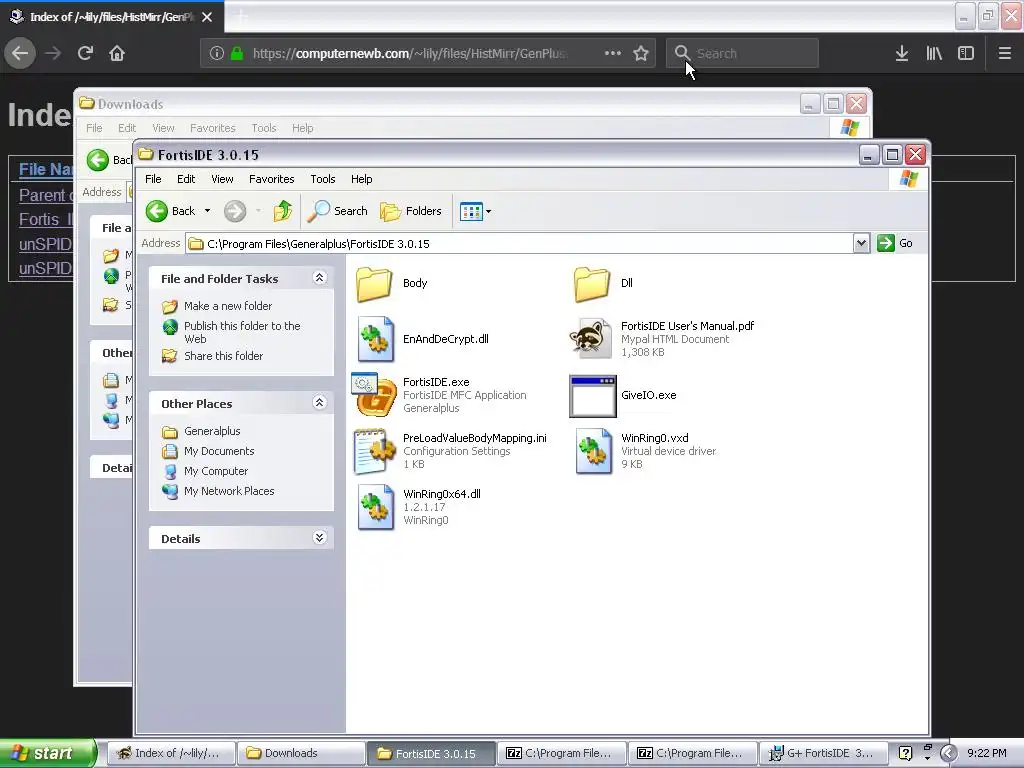Toggle the Folders pane button
The height and width of the screenshot is (768, 1024).
pyautogui.click(x=411, y=211)
